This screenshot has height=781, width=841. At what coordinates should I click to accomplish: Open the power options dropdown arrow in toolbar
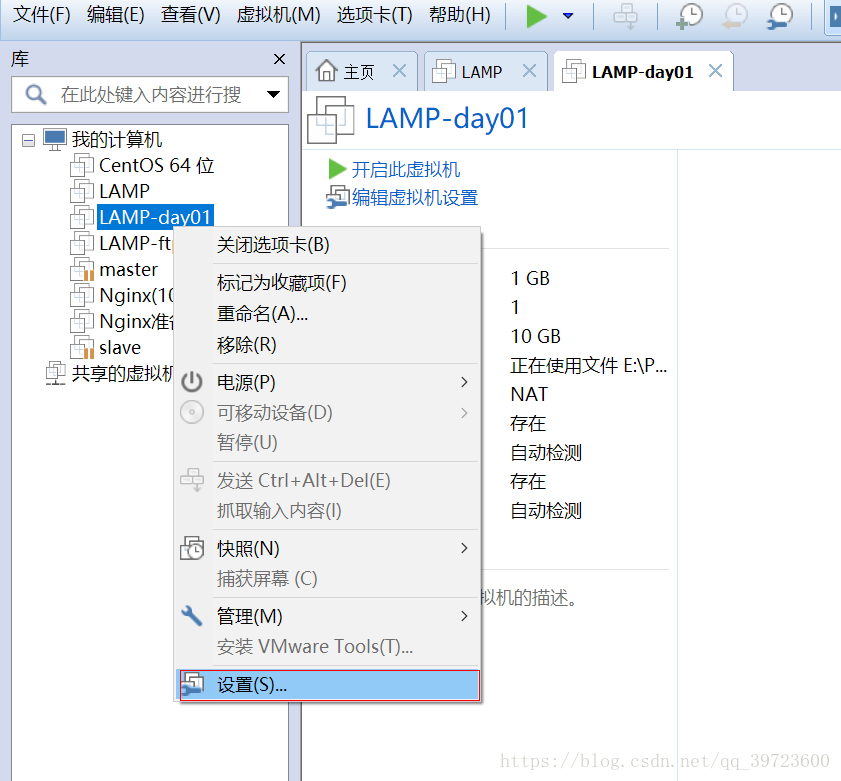(568, 16)
